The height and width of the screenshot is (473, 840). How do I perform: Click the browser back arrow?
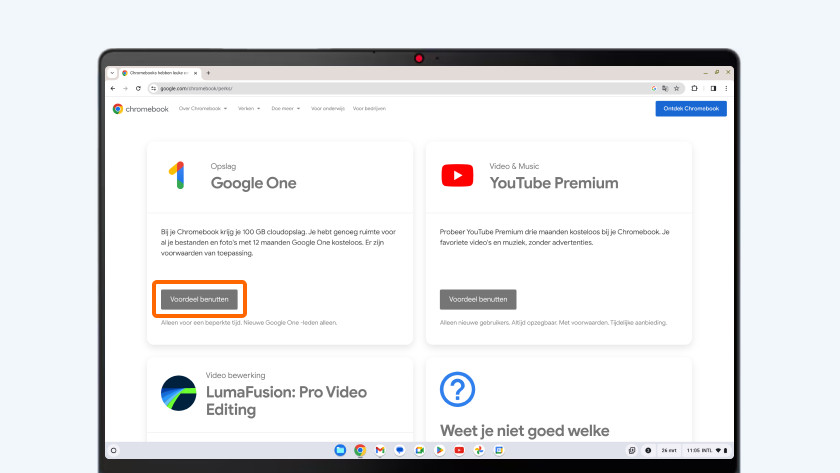[x=112, y=88]
